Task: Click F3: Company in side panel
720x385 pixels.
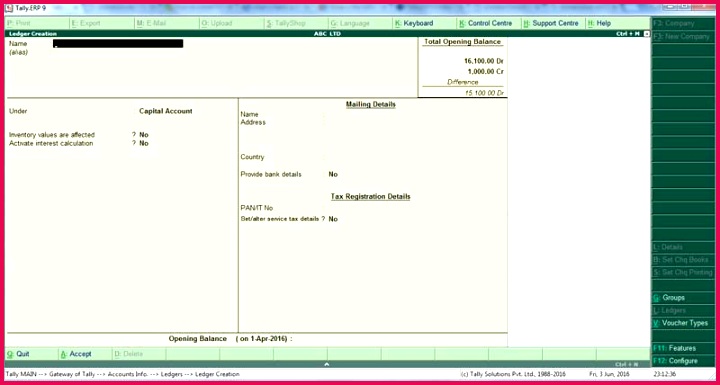Action: (683, 23)
